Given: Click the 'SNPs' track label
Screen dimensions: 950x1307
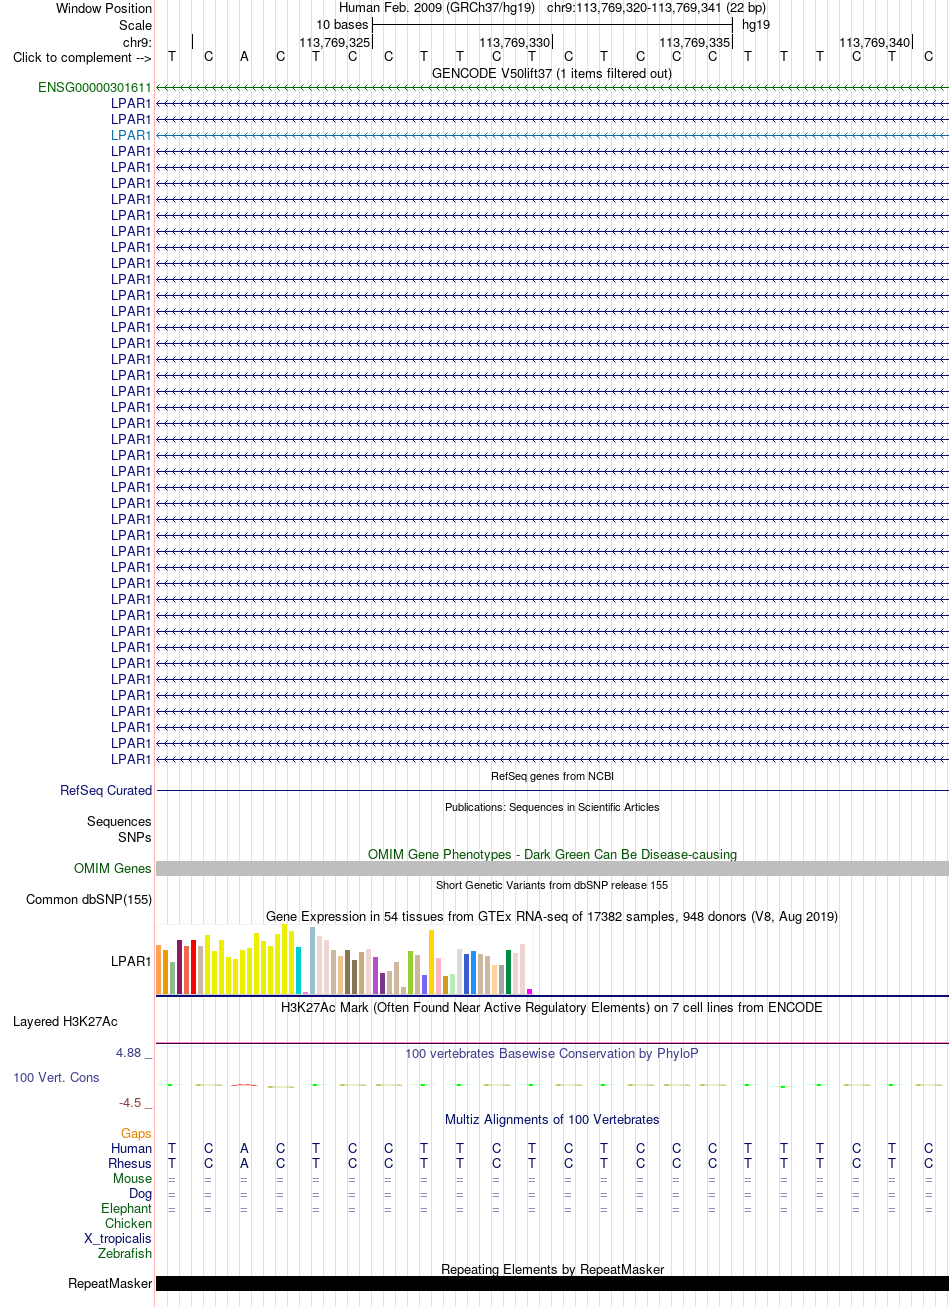Looking at the screenshot, I should [135, 836].
